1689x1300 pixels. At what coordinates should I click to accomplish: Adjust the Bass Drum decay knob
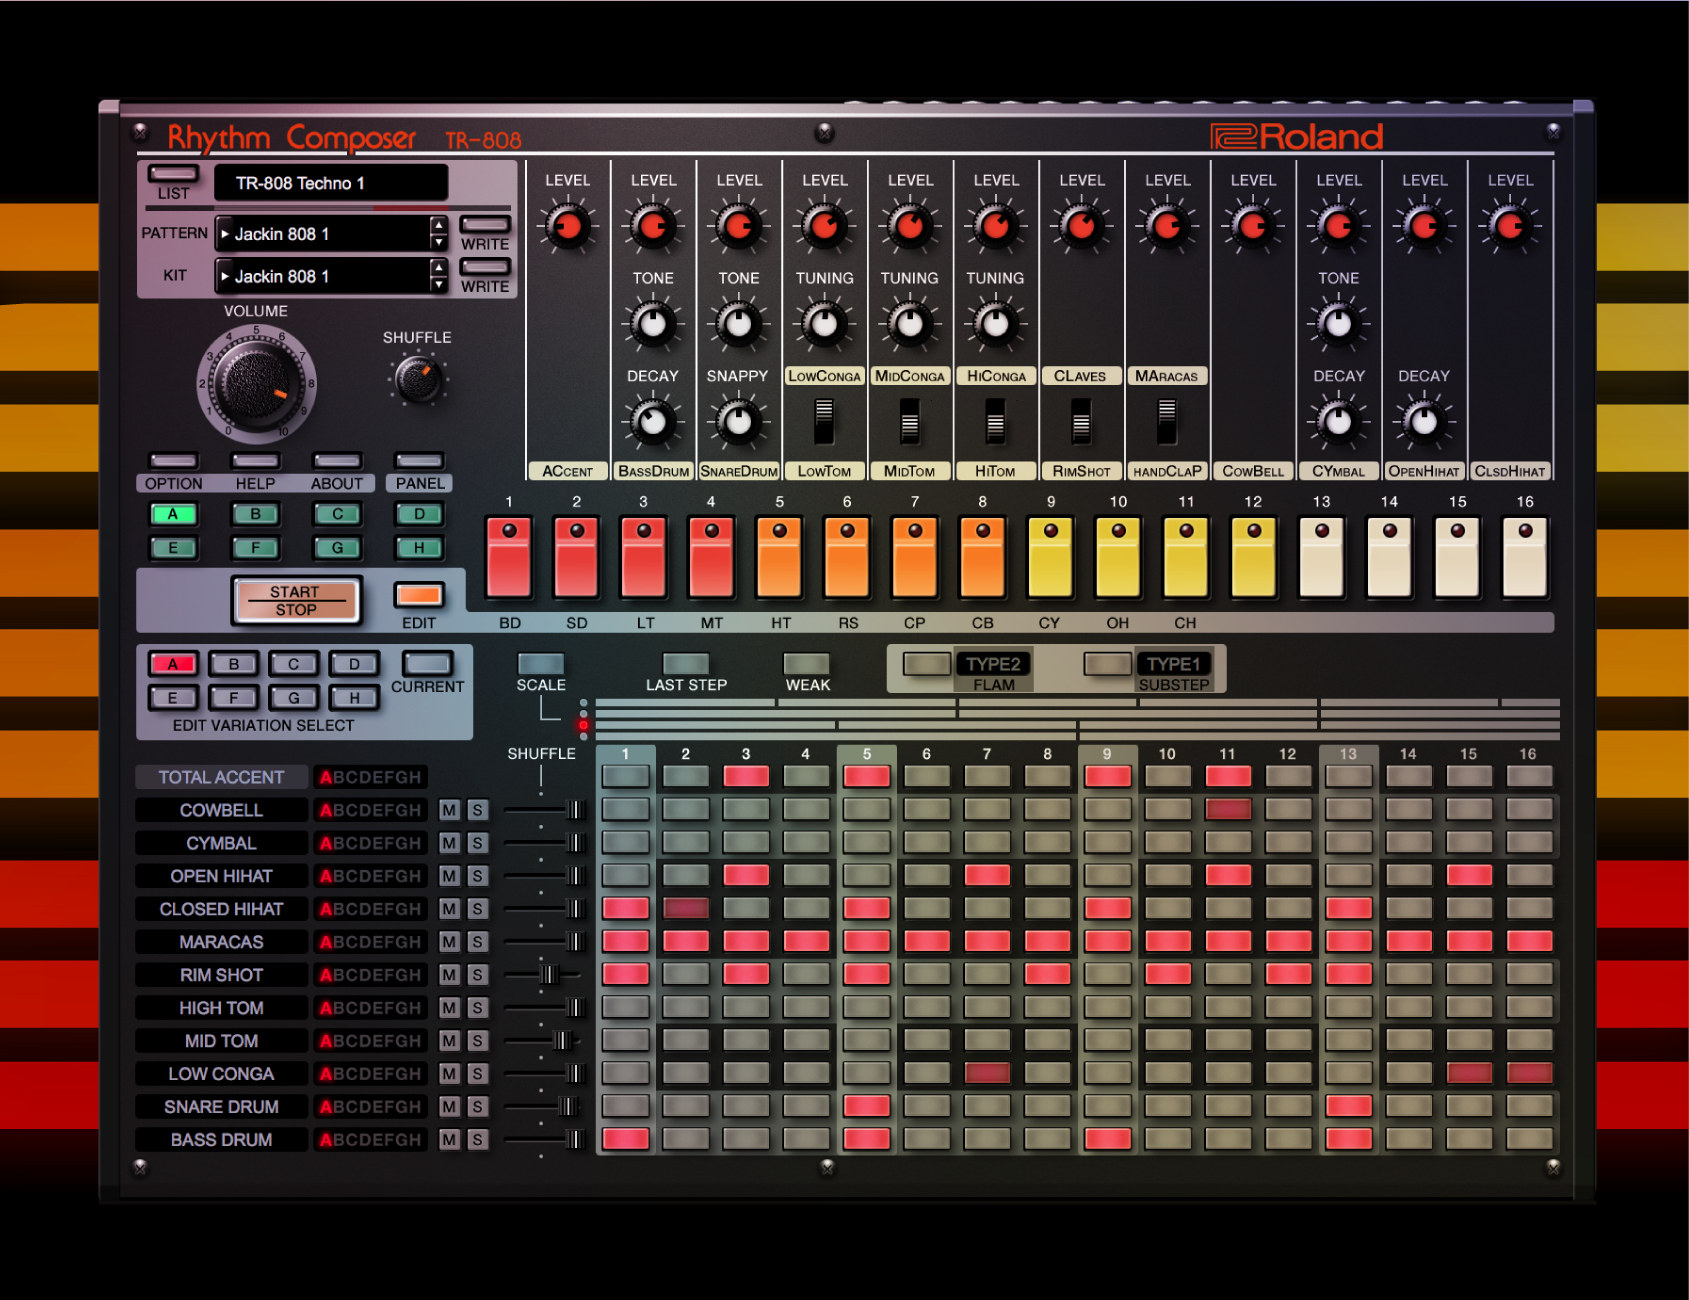pyautogui.click(x=653, y=422)
